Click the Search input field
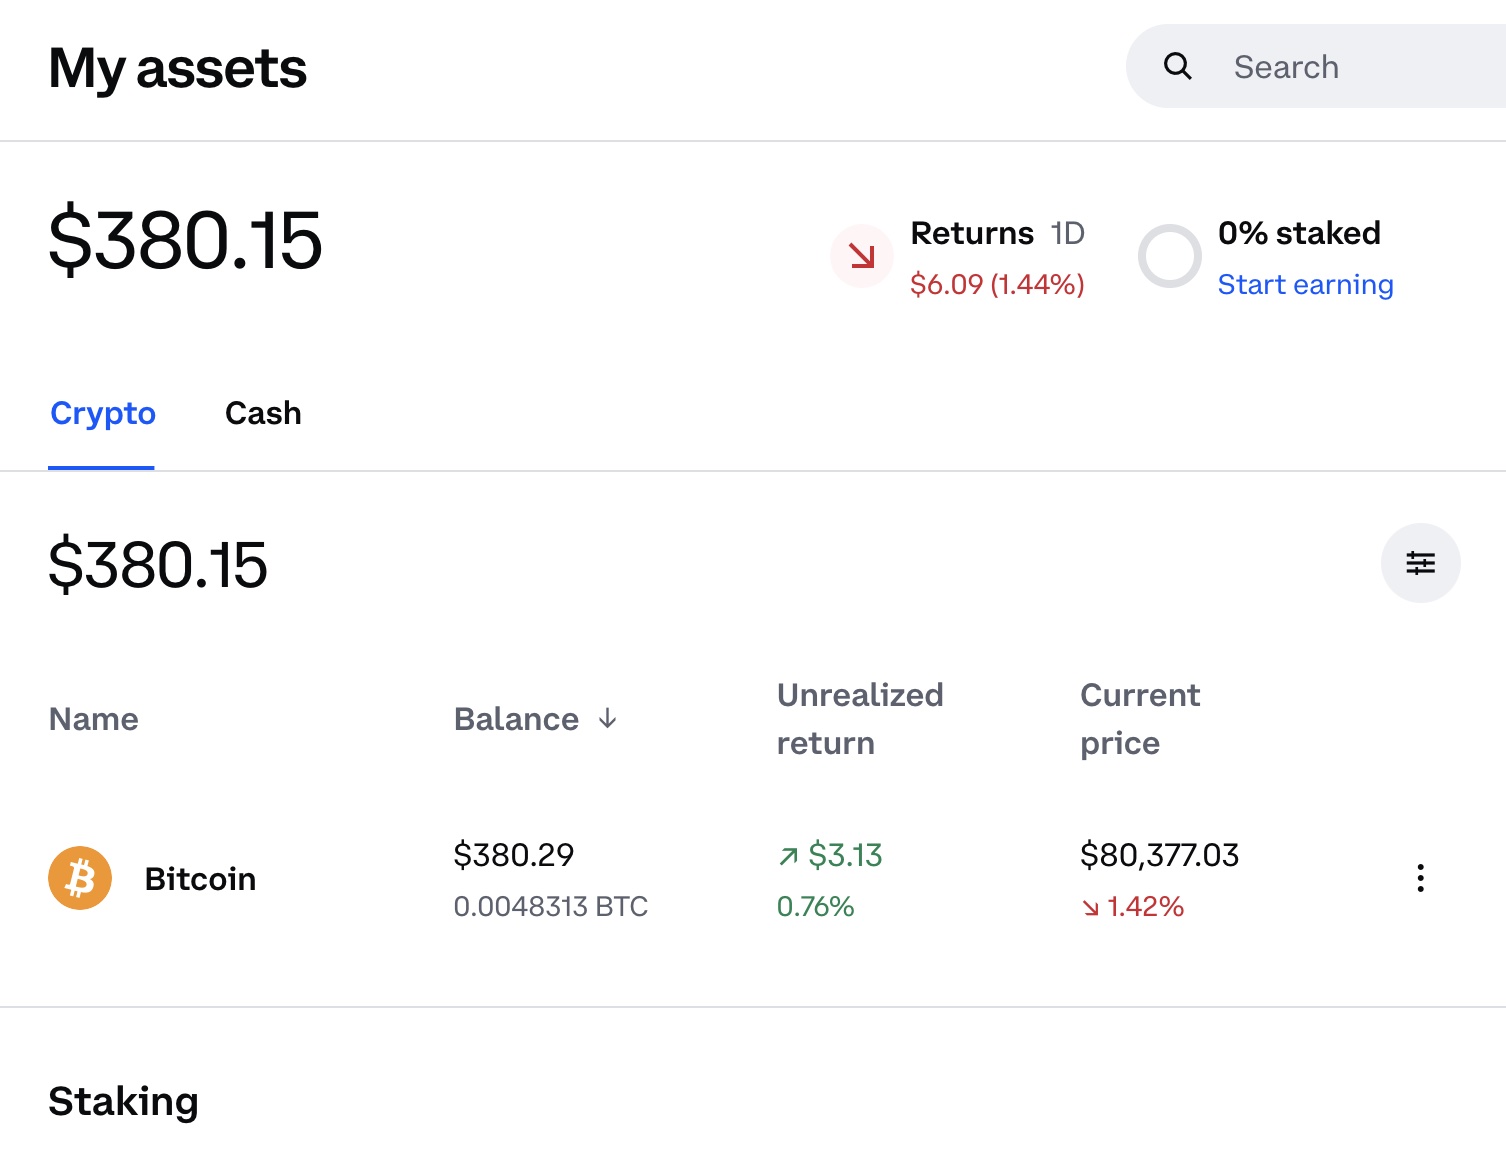The width and height of the screenshot is (1506, 1152). [x=1340, y=67]
